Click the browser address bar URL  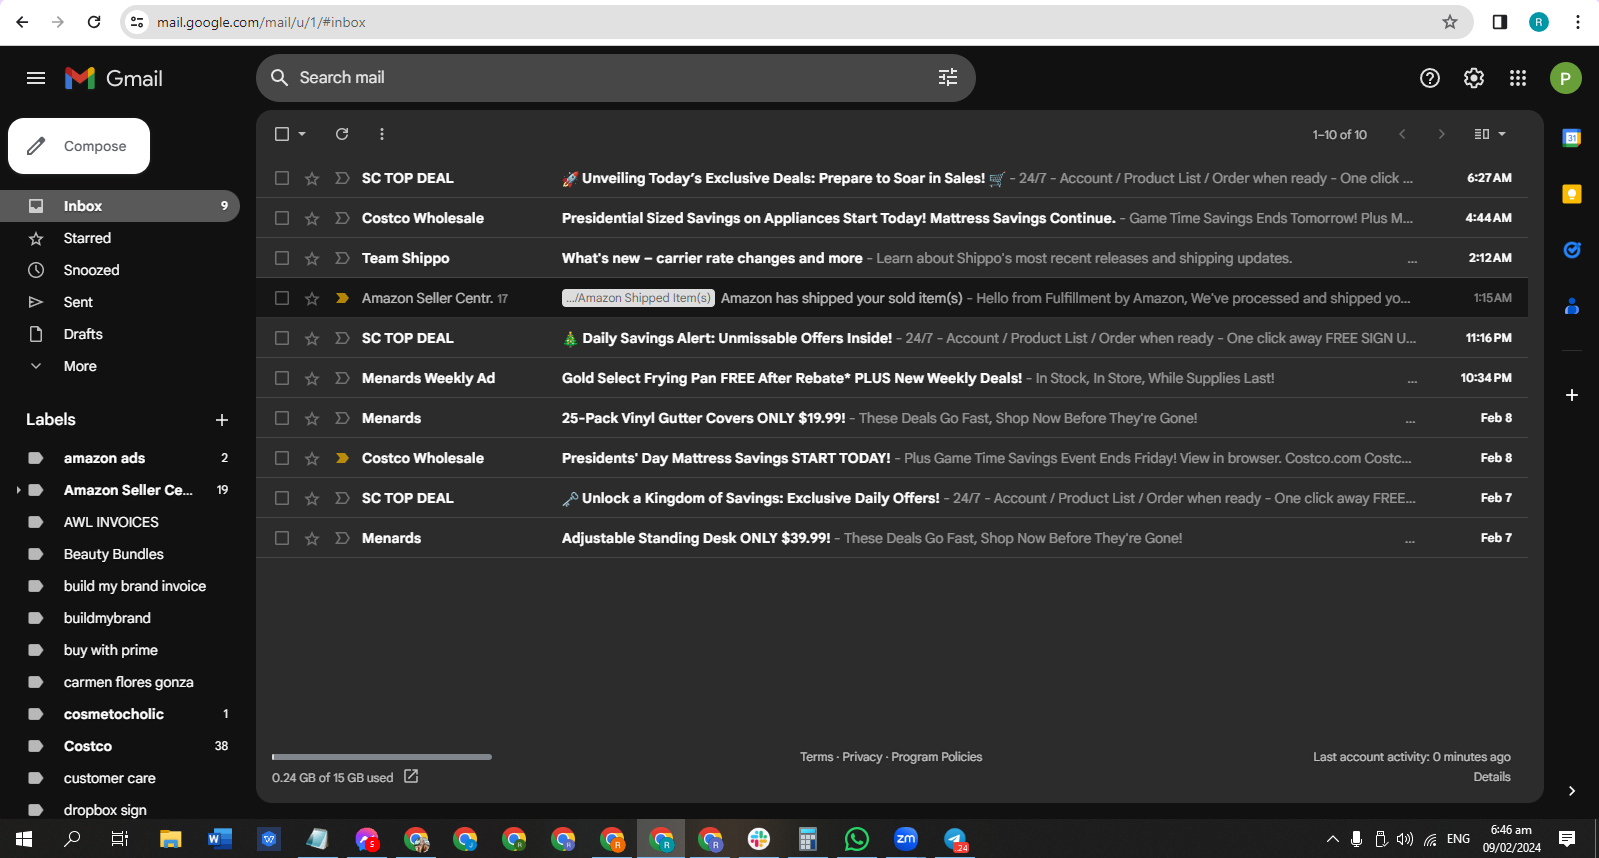(261, 22)
